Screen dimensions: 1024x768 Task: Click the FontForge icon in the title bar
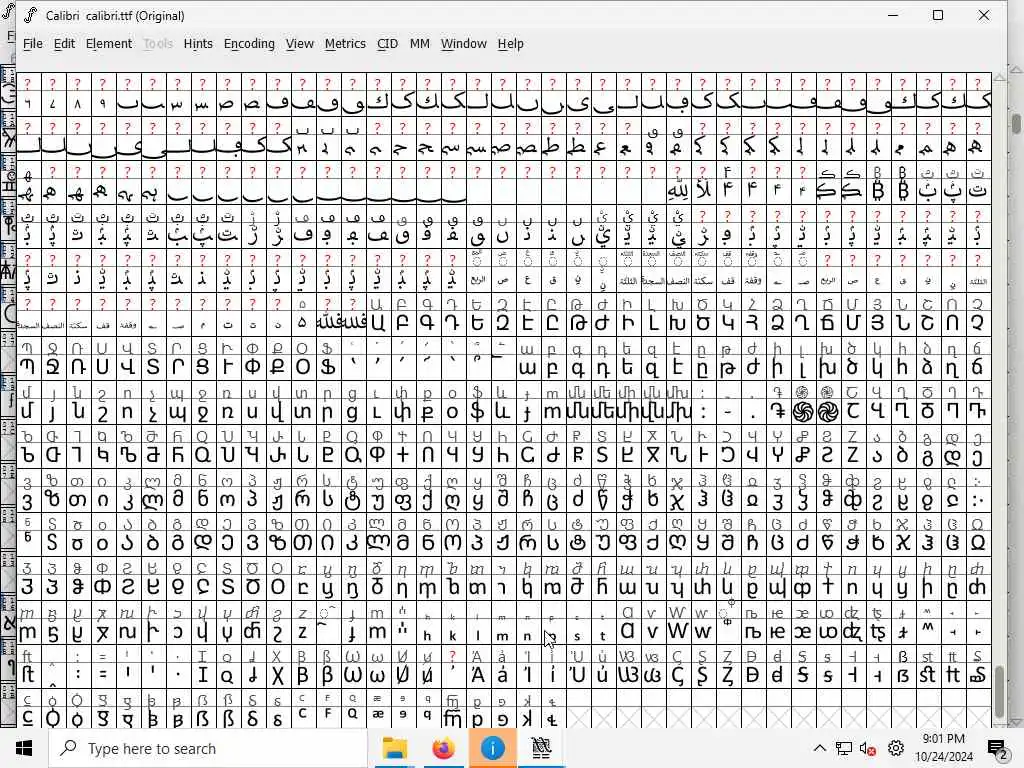pyautogui.click(x=30, y=15)
